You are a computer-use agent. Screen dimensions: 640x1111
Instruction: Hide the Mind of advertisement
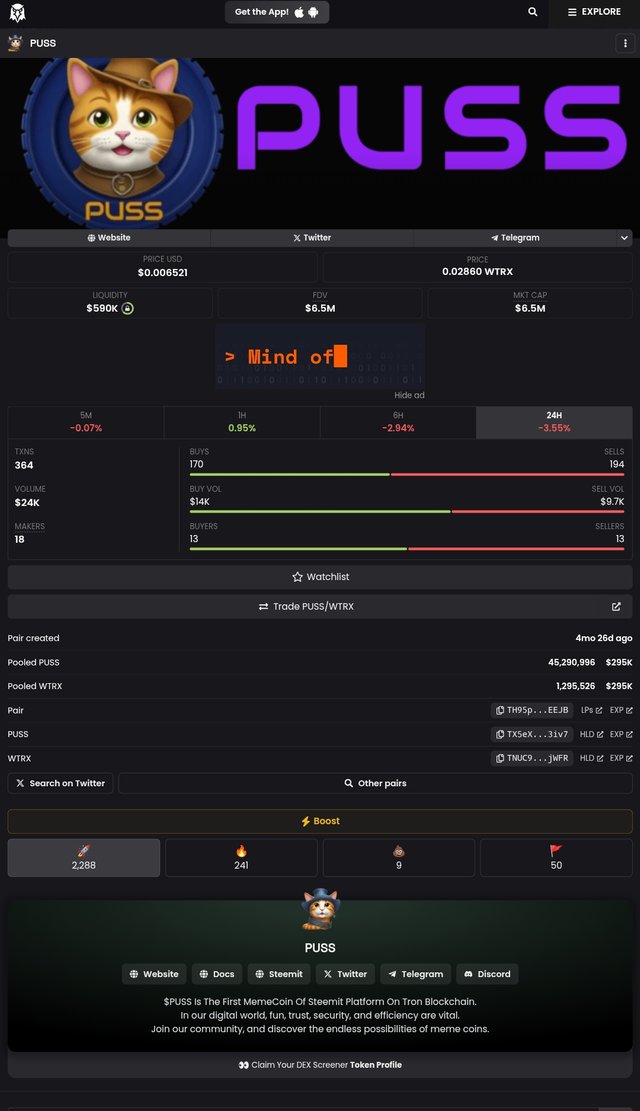pyautogui.click(x=409, y=395)
